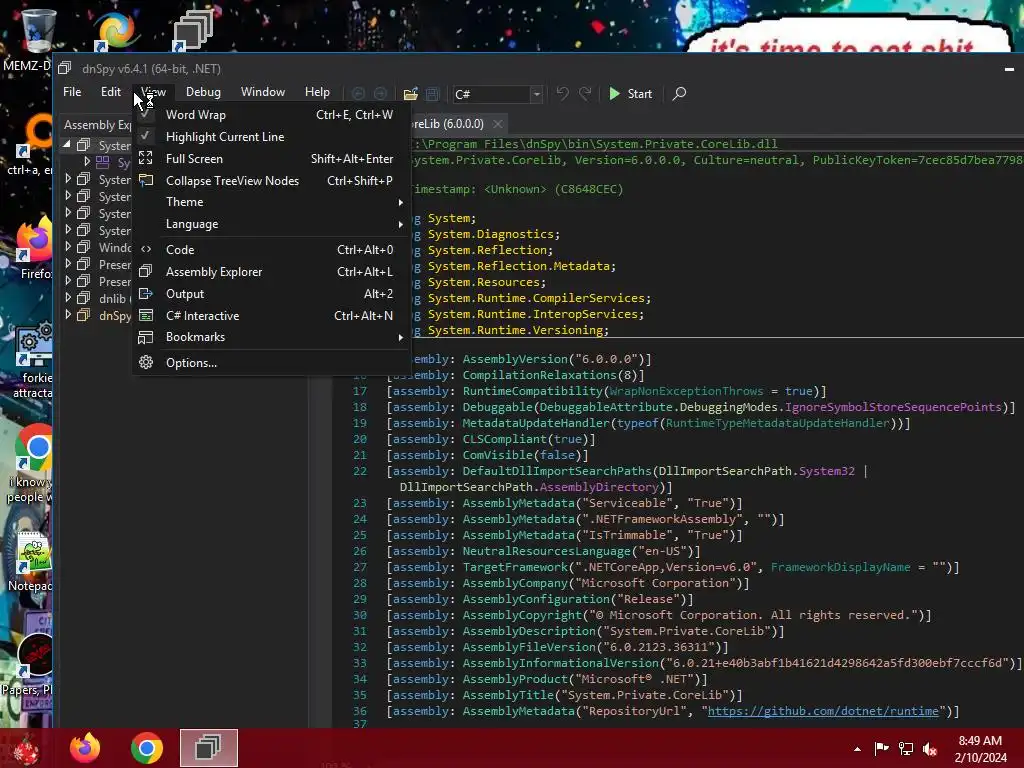Open the Windows Start button
1024x768 pixels.
click(x=25, y=748)
